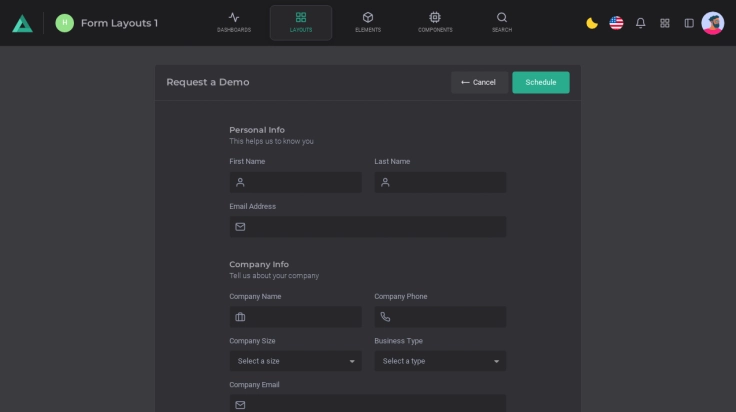This screenshot has width=736, height=412.
Task: Click the green Schedule button
Action: [541, 82]
